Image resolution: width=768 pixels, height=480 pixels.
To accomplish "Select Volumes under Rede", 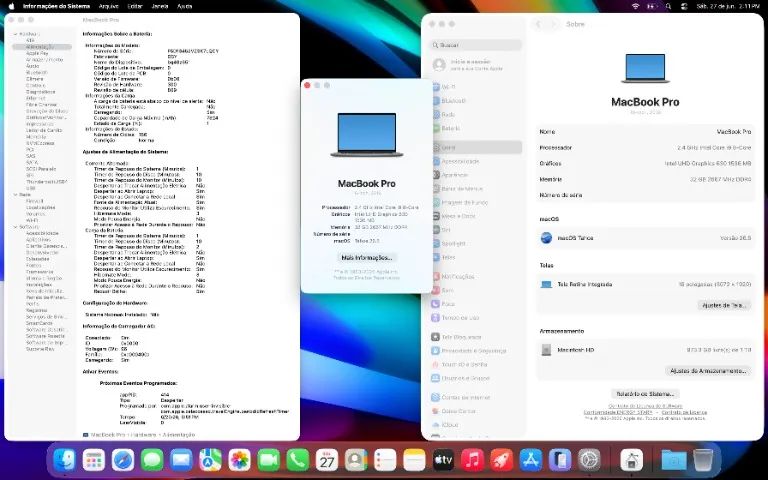I will [x=35, y=214].
